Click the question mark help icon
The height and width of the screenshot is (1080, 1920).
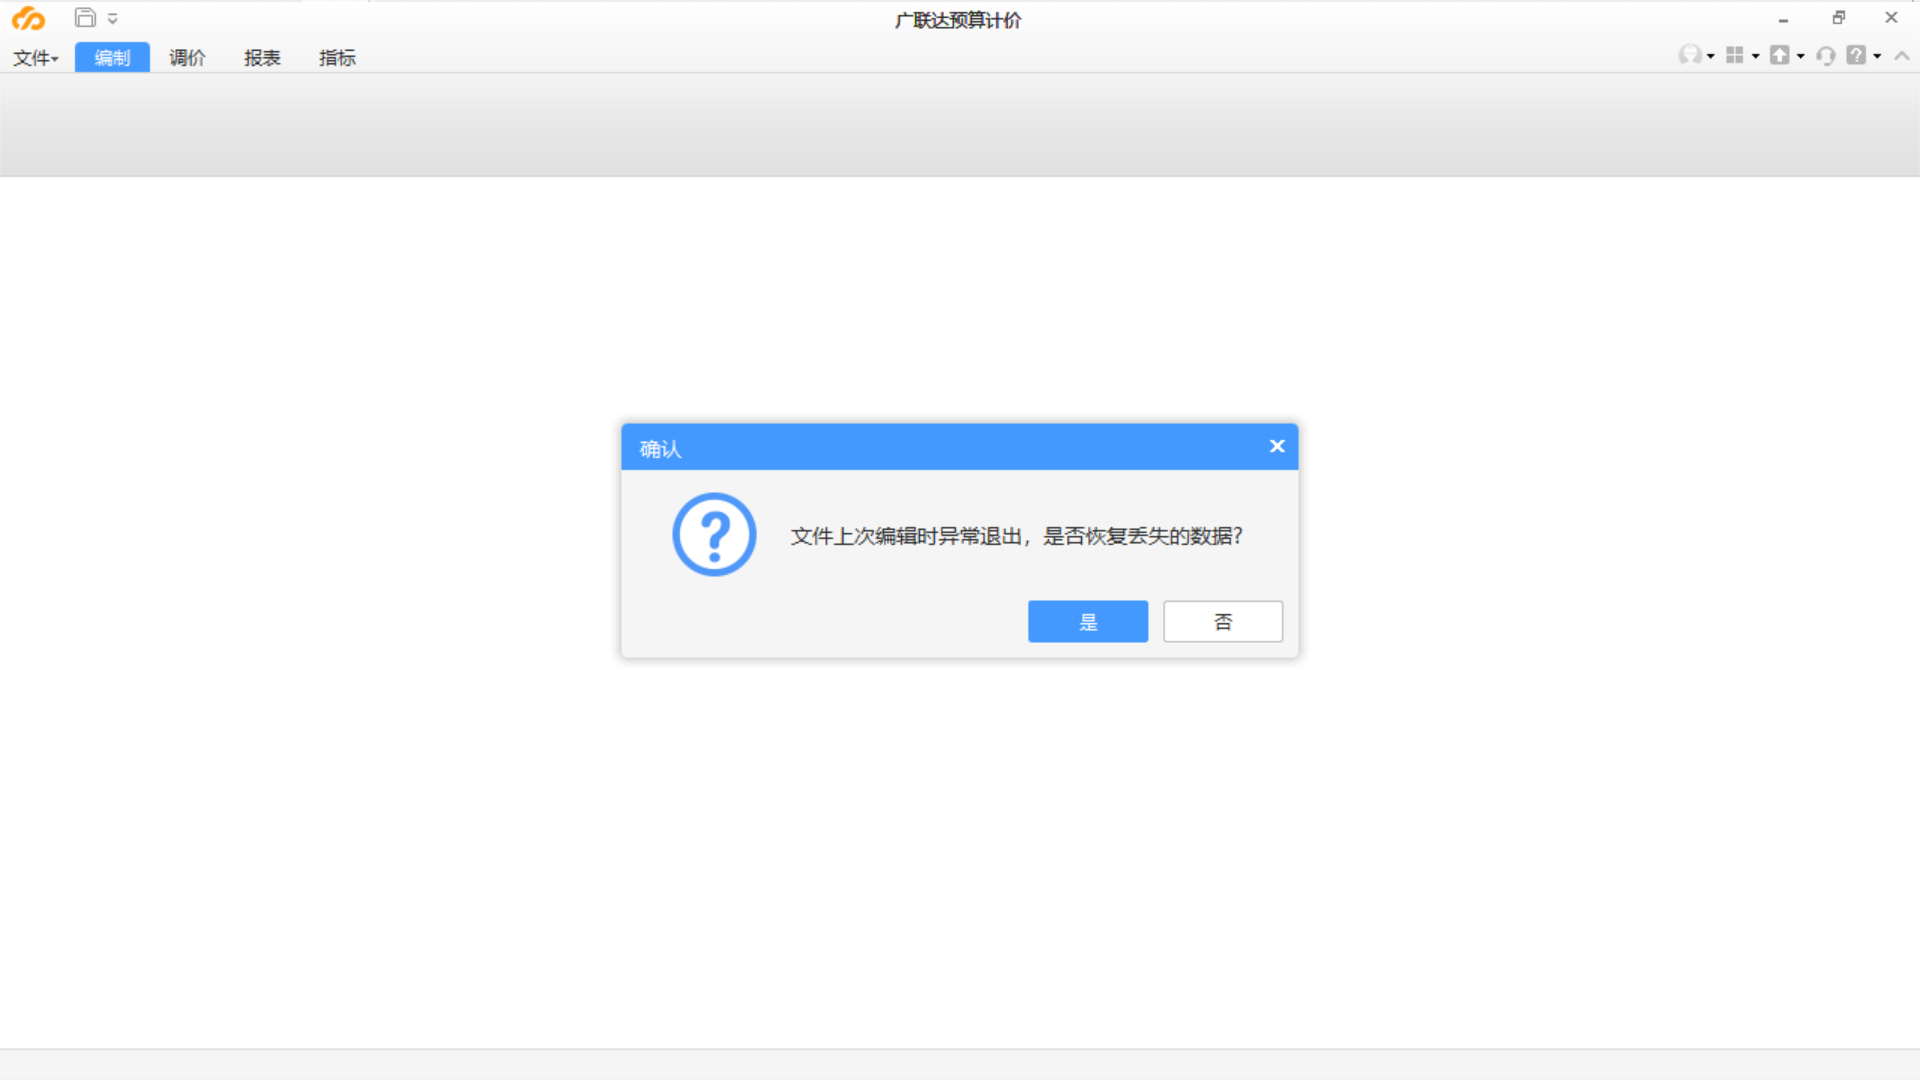pyautogui.click(x=1857, y=56)
